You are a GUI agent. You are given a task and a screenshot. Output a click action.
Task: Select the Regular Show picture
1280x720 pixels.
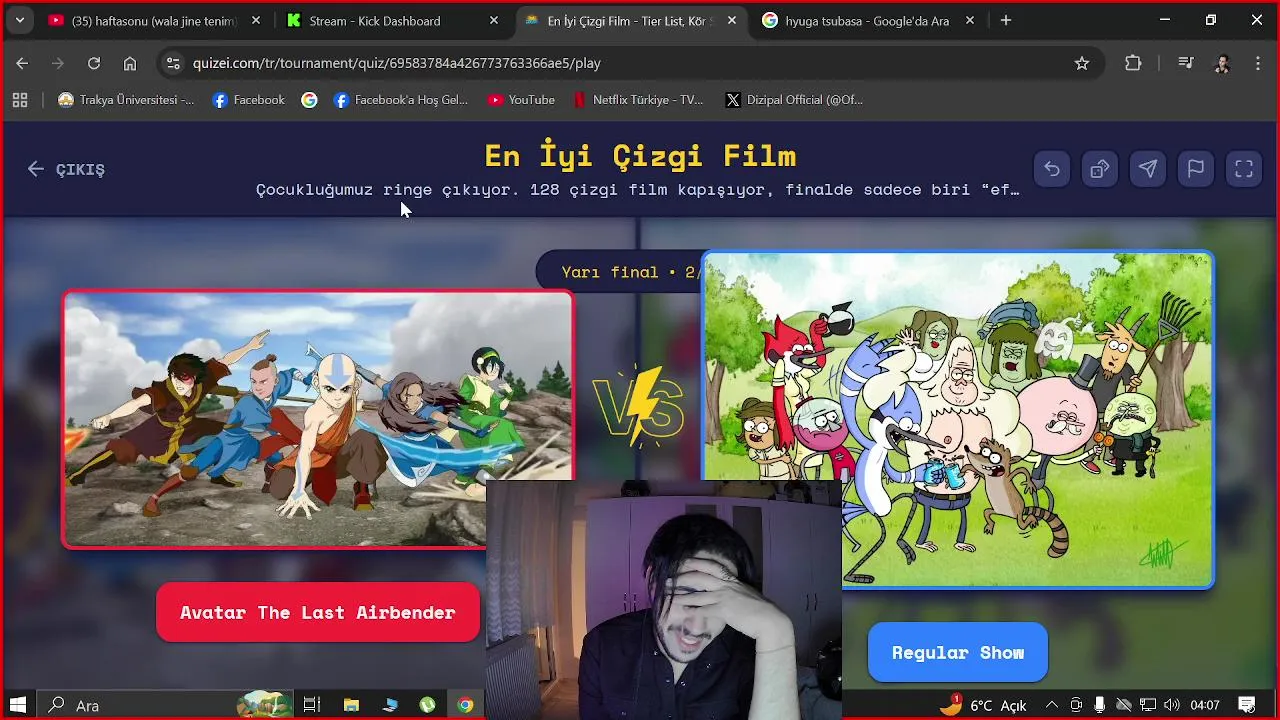958,419
